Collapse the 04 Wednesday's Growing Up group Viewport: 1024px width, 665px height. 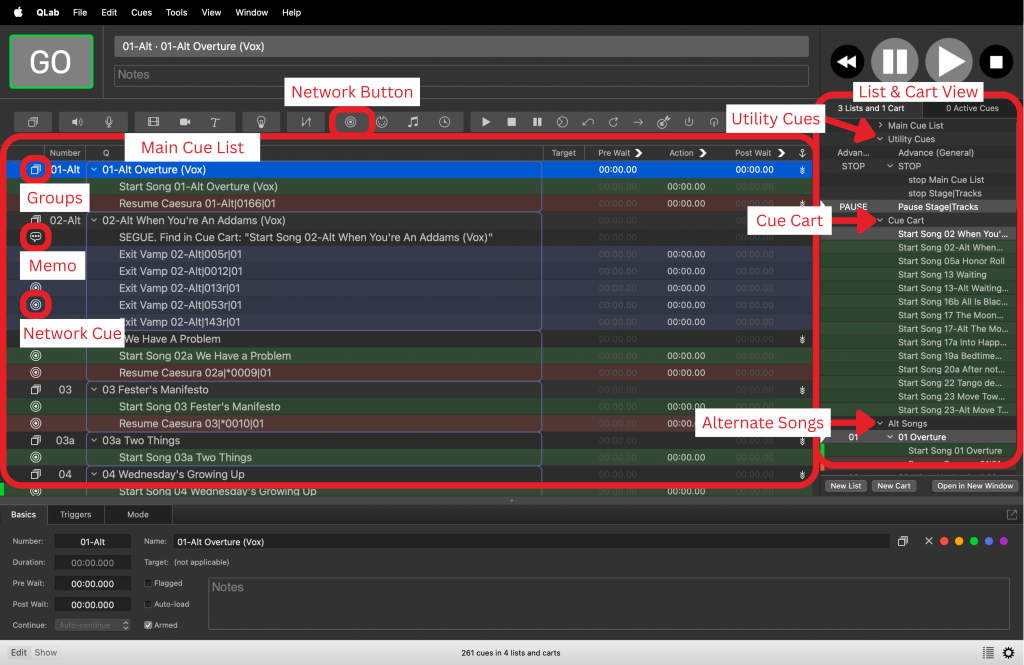(x=94, y=474)
